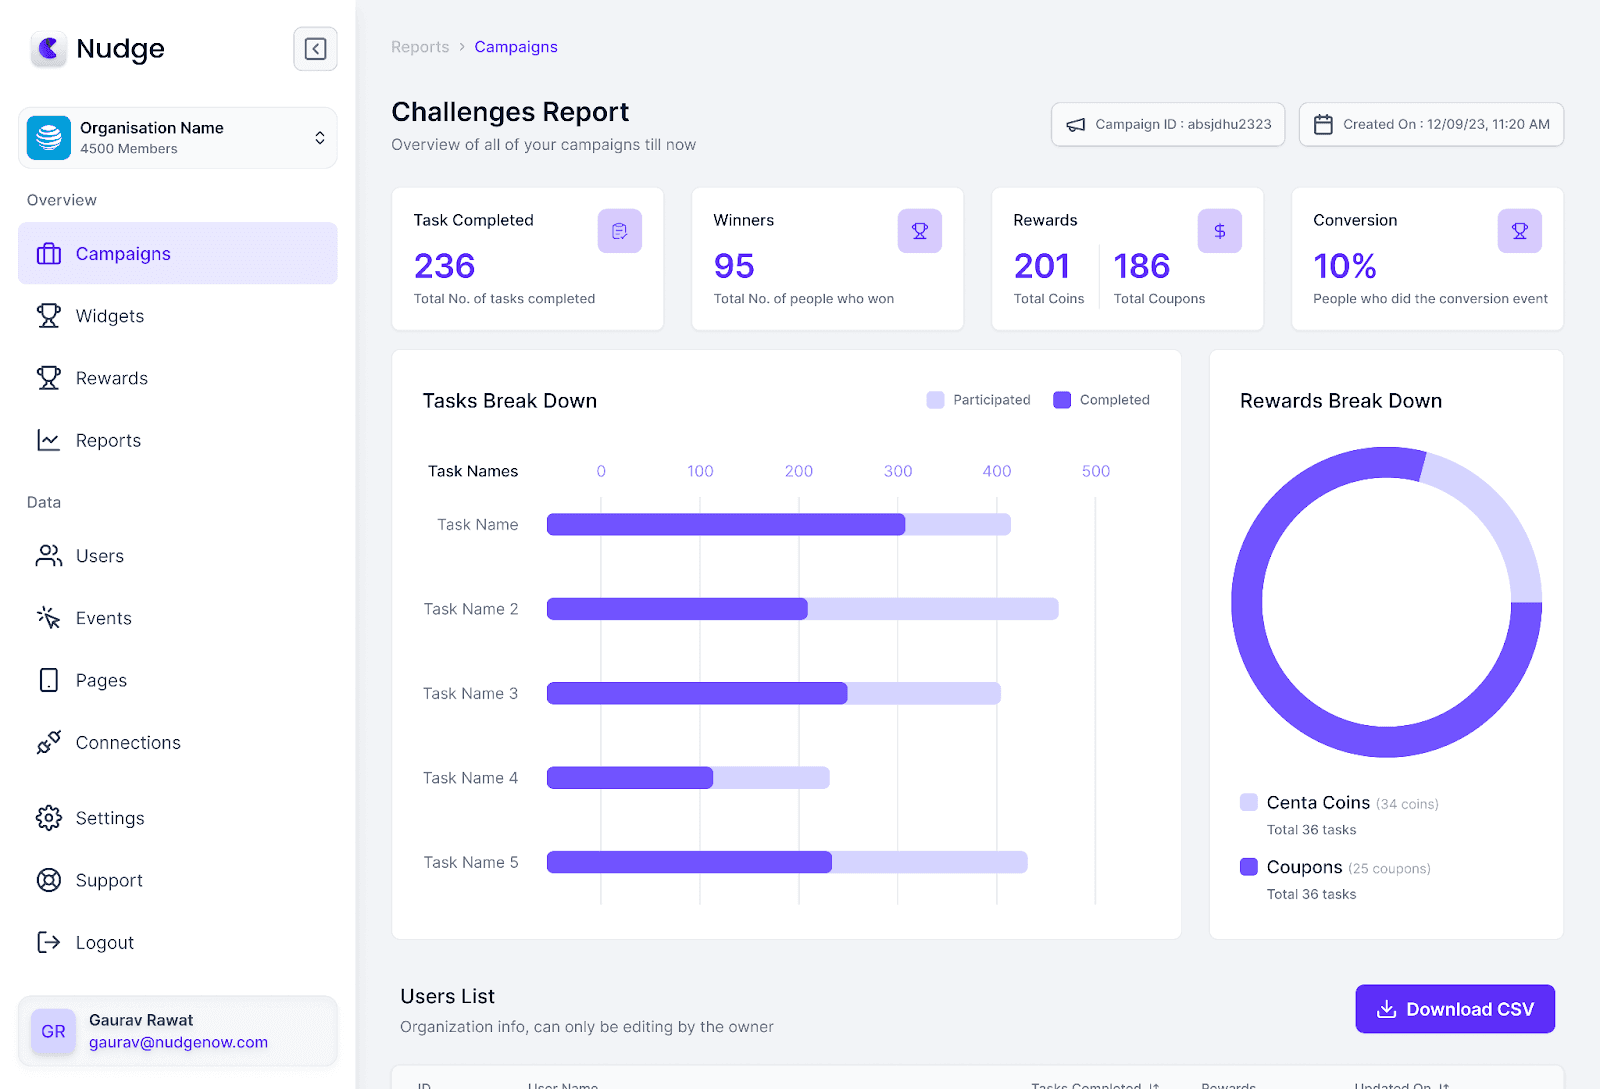The height and width of the screenshot is (1089, 1600).
Task: Click the completed bar for Task Name 2
Action: pyautogui.click(x=677, y=609)
